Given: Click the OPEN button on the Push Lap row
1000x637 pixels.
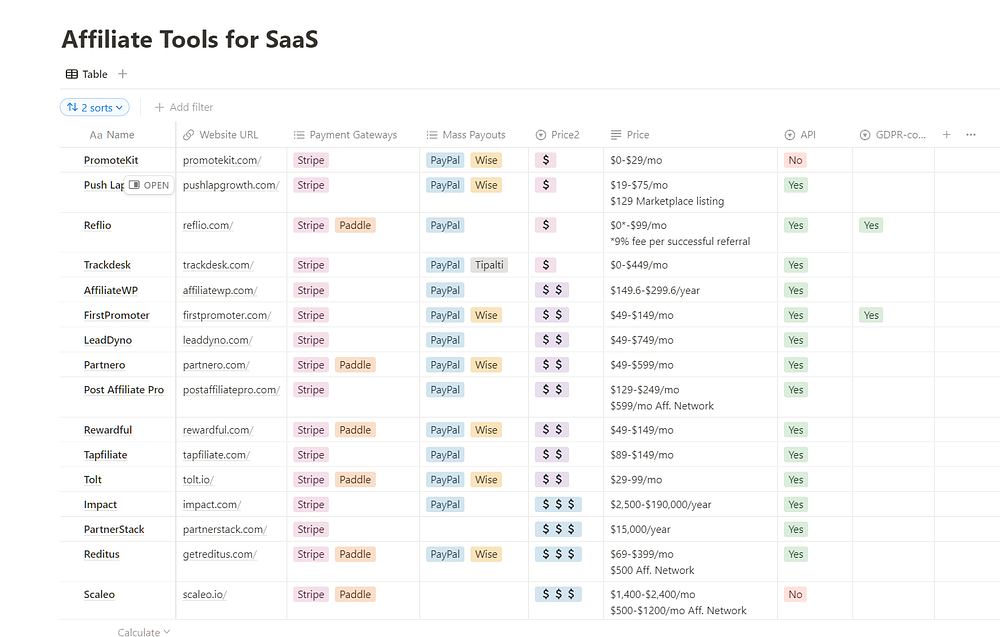Looking at the screenshot, I should click(x=150, y=185).
